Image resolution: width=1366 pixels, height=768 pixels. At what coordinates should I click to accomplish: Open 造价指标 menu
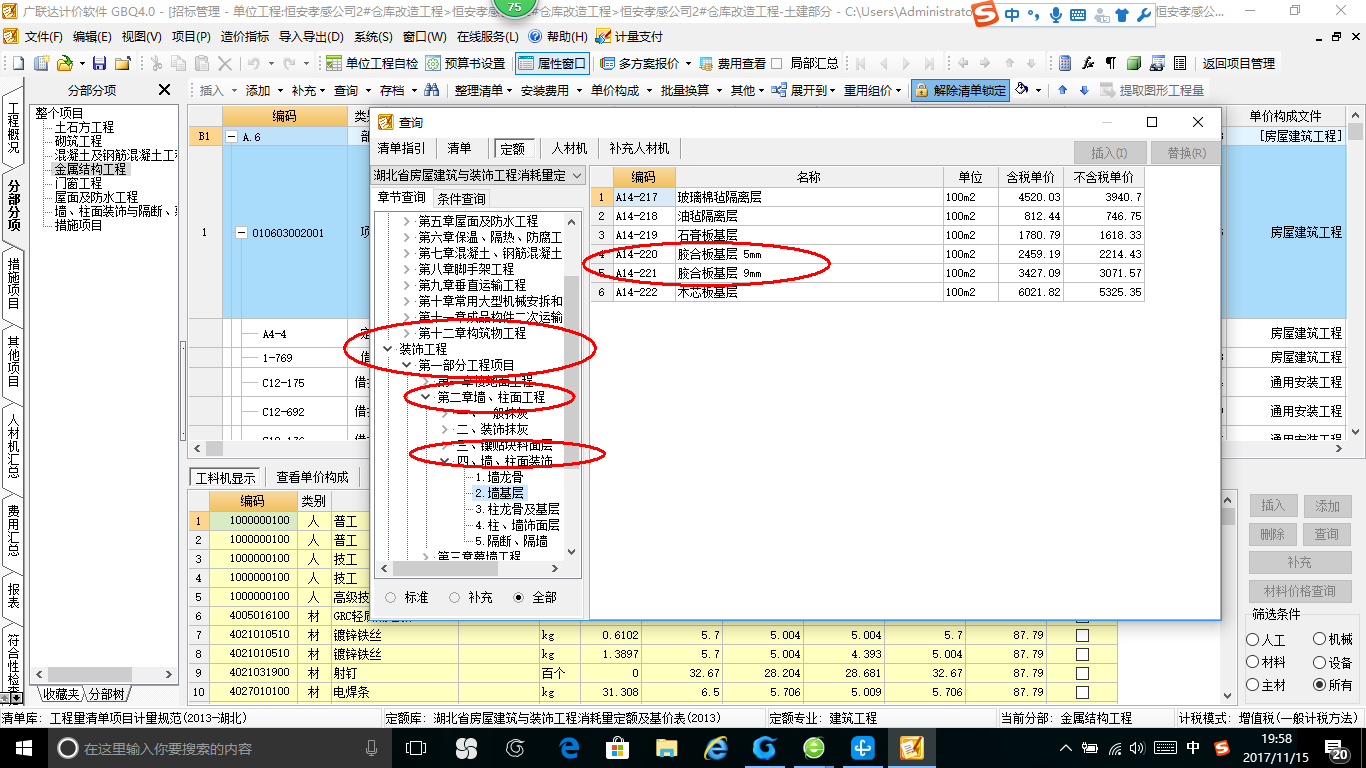coord(245,36)
